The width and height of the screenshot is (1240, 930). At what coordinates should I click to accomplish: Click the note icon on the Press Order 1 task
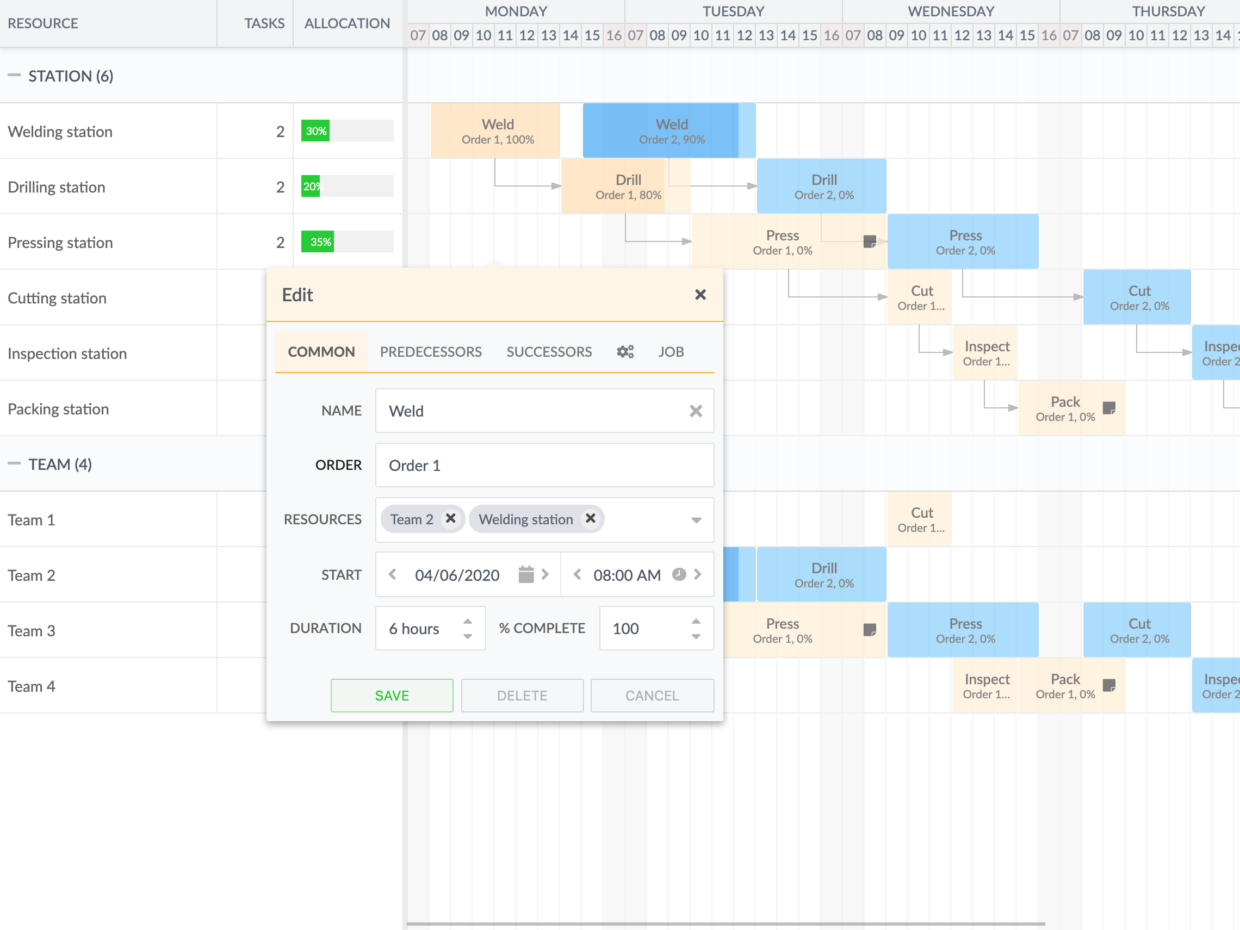[x=869, y=239]
